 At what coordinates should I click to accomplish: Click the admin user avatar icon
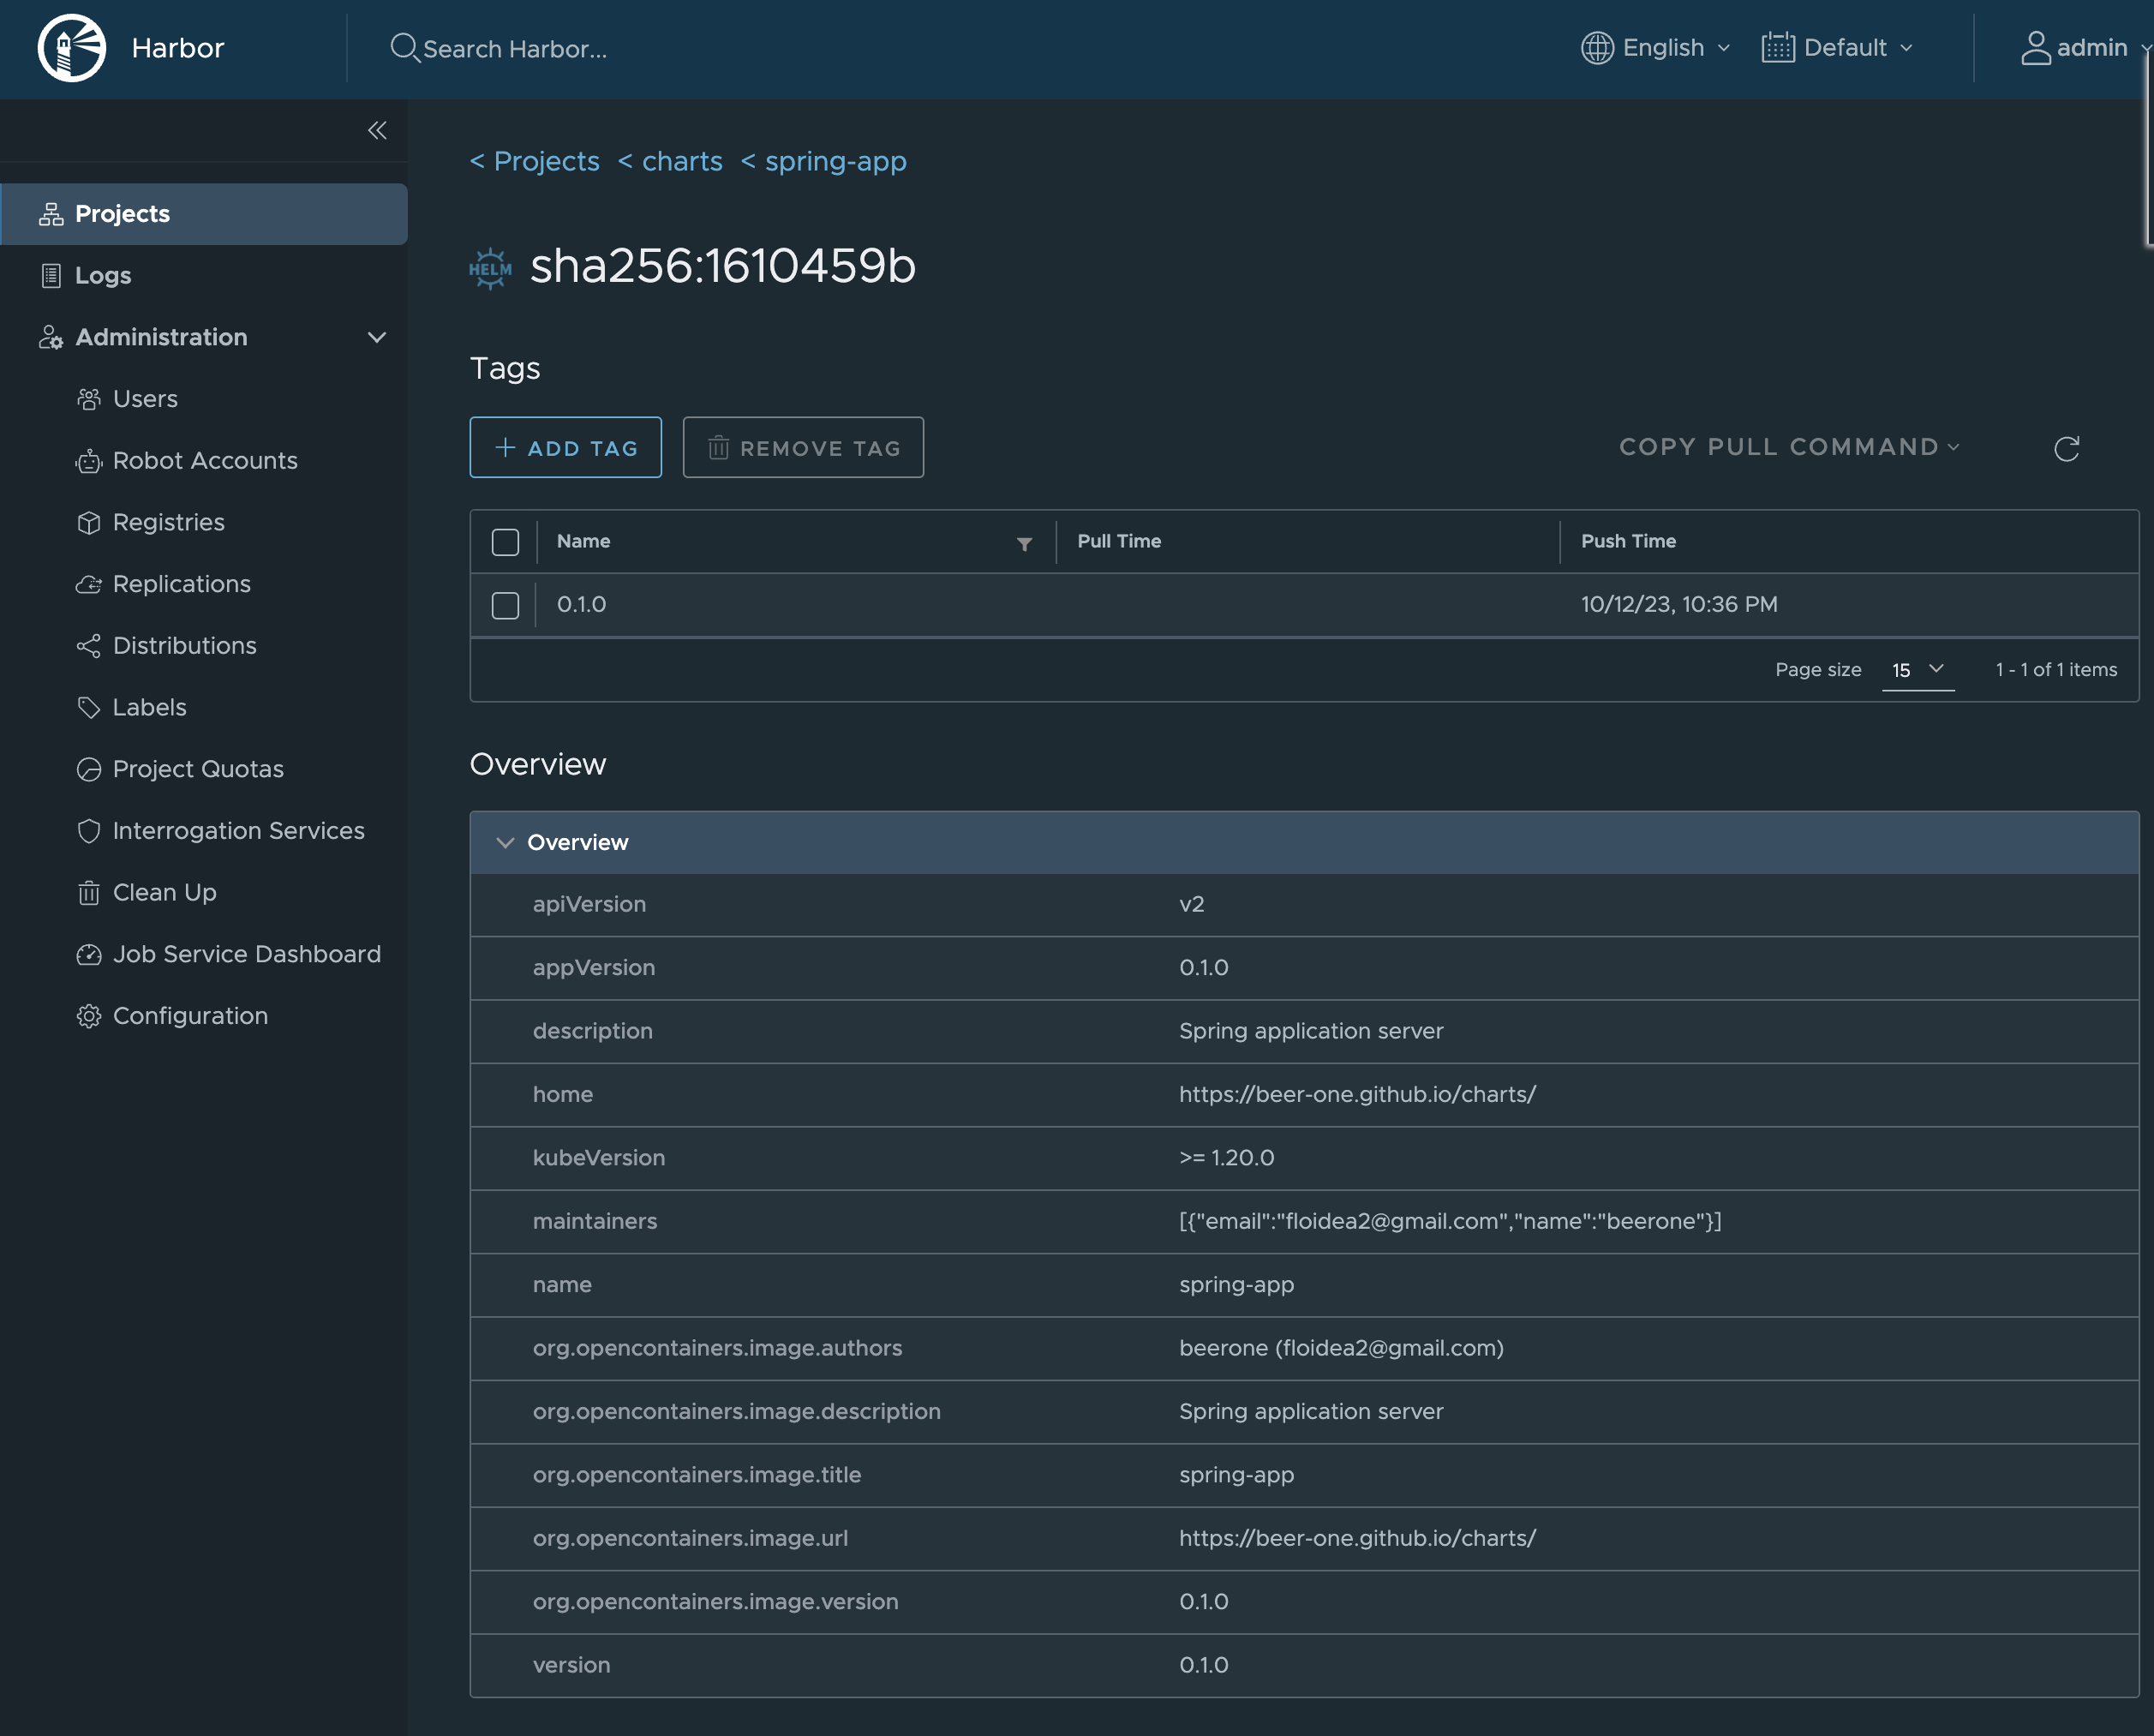(x=2036, y=48)
